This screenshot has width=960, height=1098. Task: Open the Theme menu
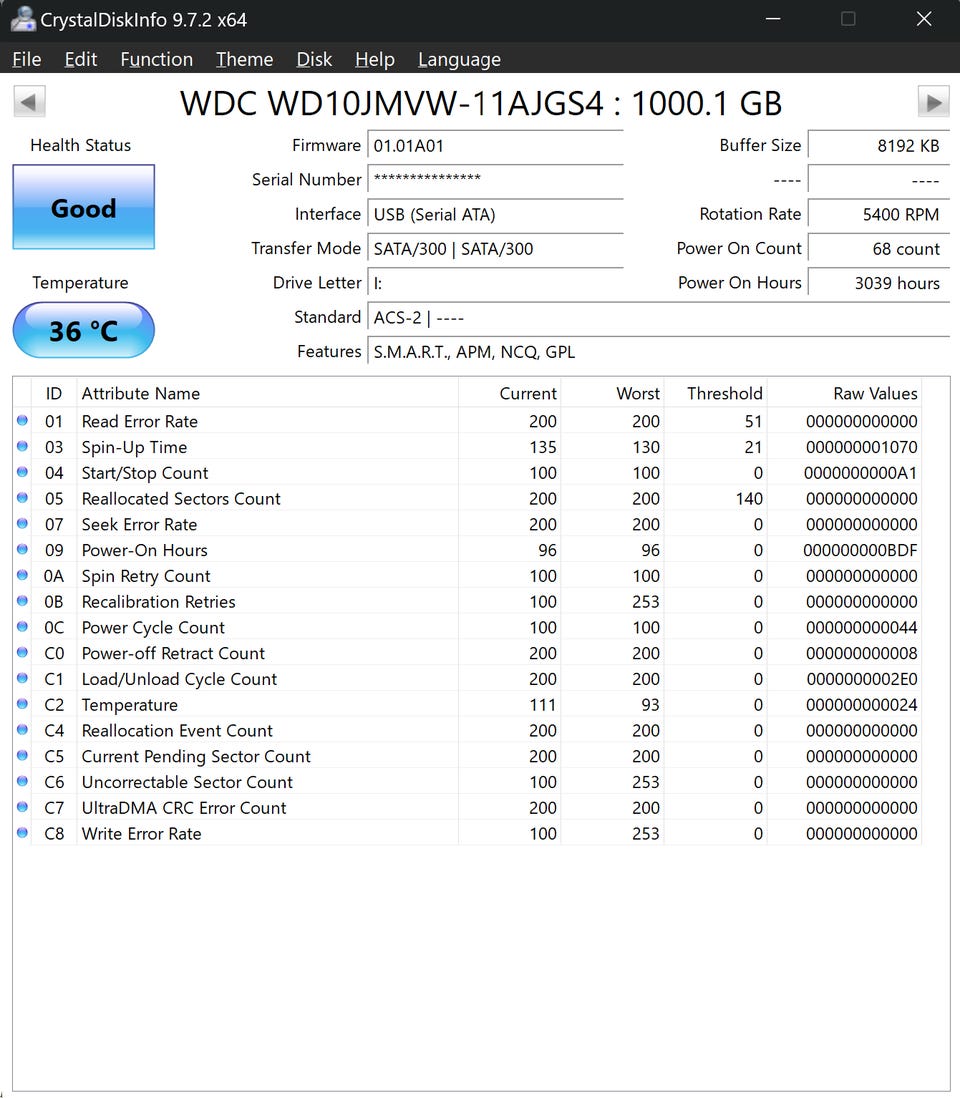244,60
